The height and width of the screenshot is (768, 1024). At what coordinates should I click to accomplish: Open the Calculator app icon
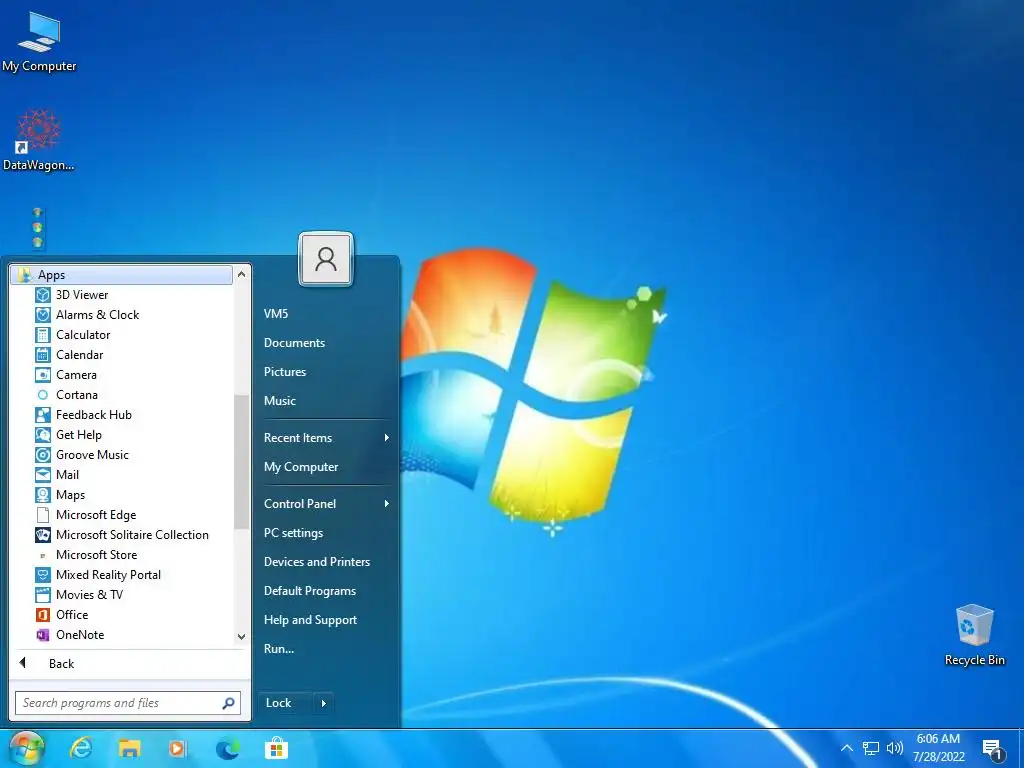[42, 335]
